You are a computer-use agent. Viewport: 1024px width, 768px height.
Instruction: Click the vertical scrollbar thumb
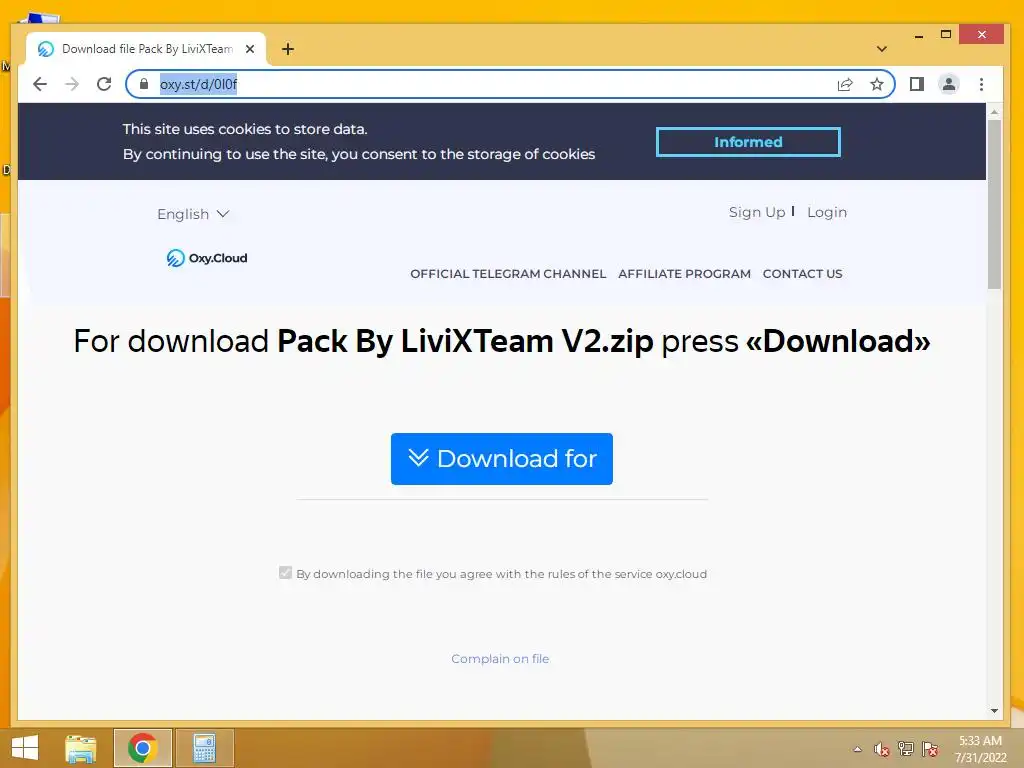coord(994,204)
